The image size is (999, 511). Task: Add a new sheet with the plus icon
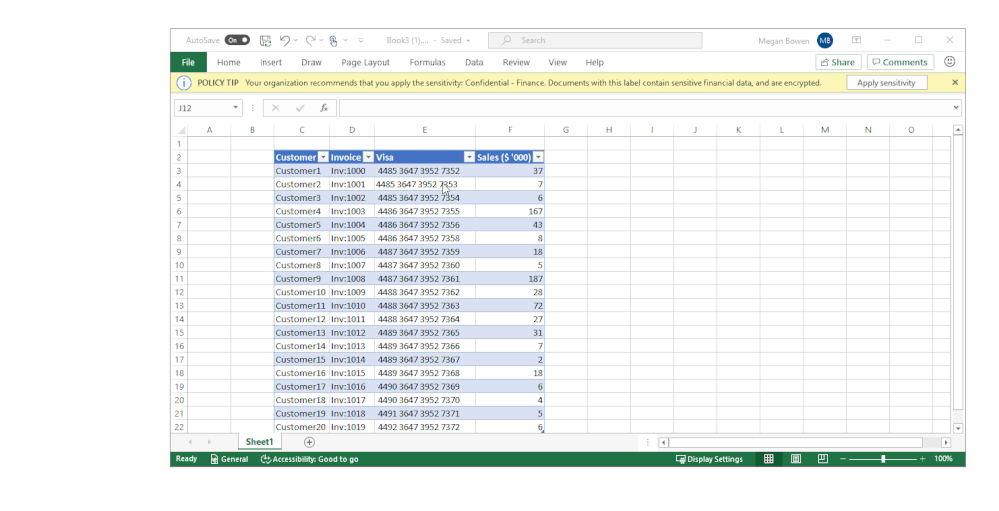pos(309,442)
